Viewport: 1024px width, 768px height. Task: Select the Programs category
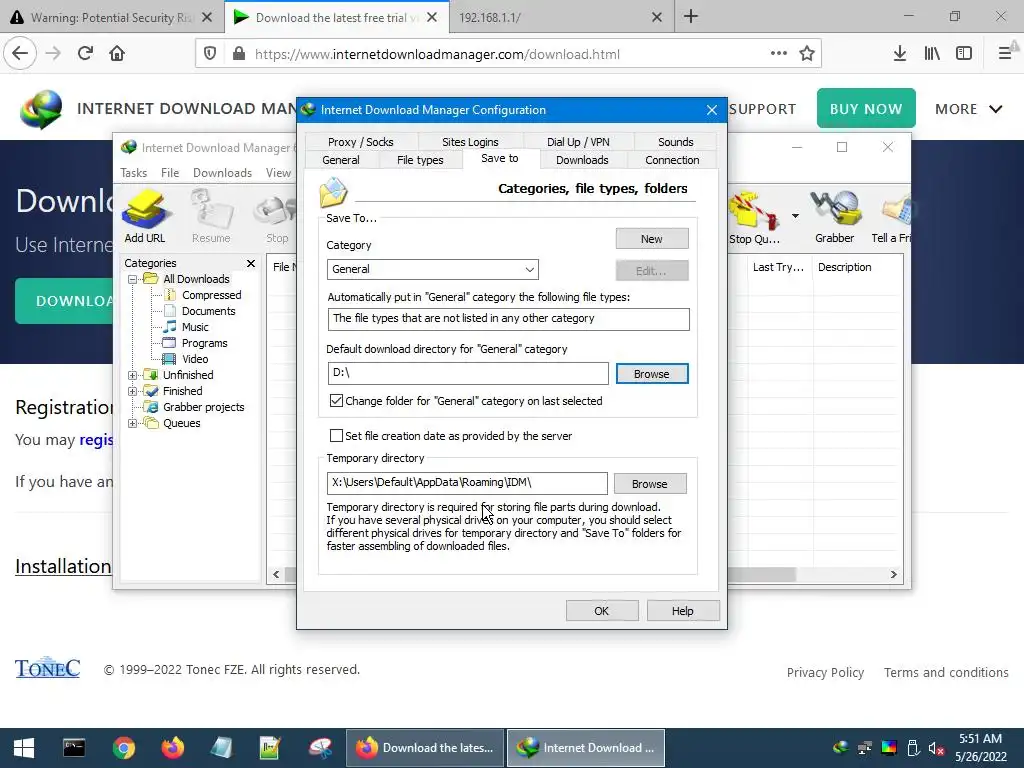pyautogui.click(x=204, y=343)
